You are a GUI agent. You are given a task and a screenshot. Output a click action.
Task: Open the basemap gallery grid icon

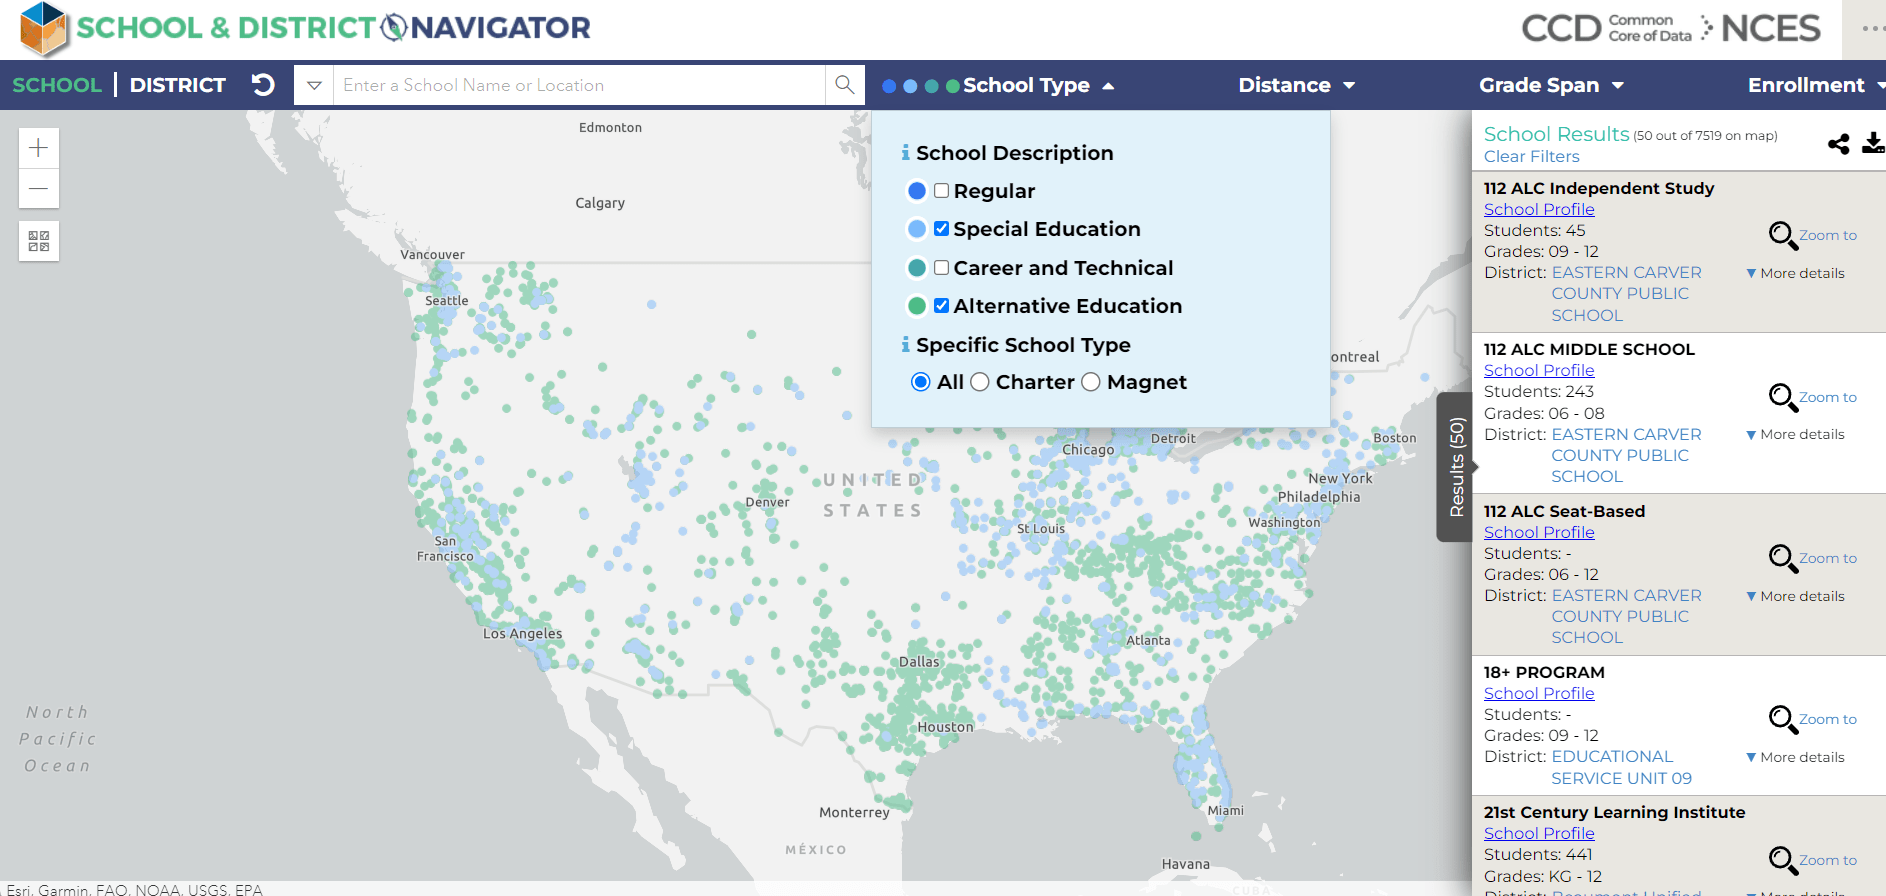point(39,241)
